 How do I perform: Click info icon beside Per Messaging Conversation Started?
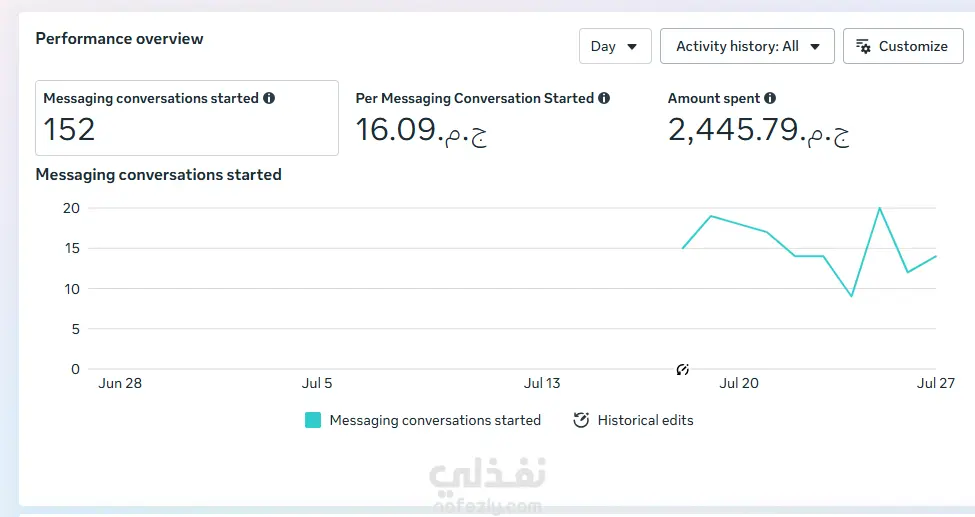click(x=604, y=98)
